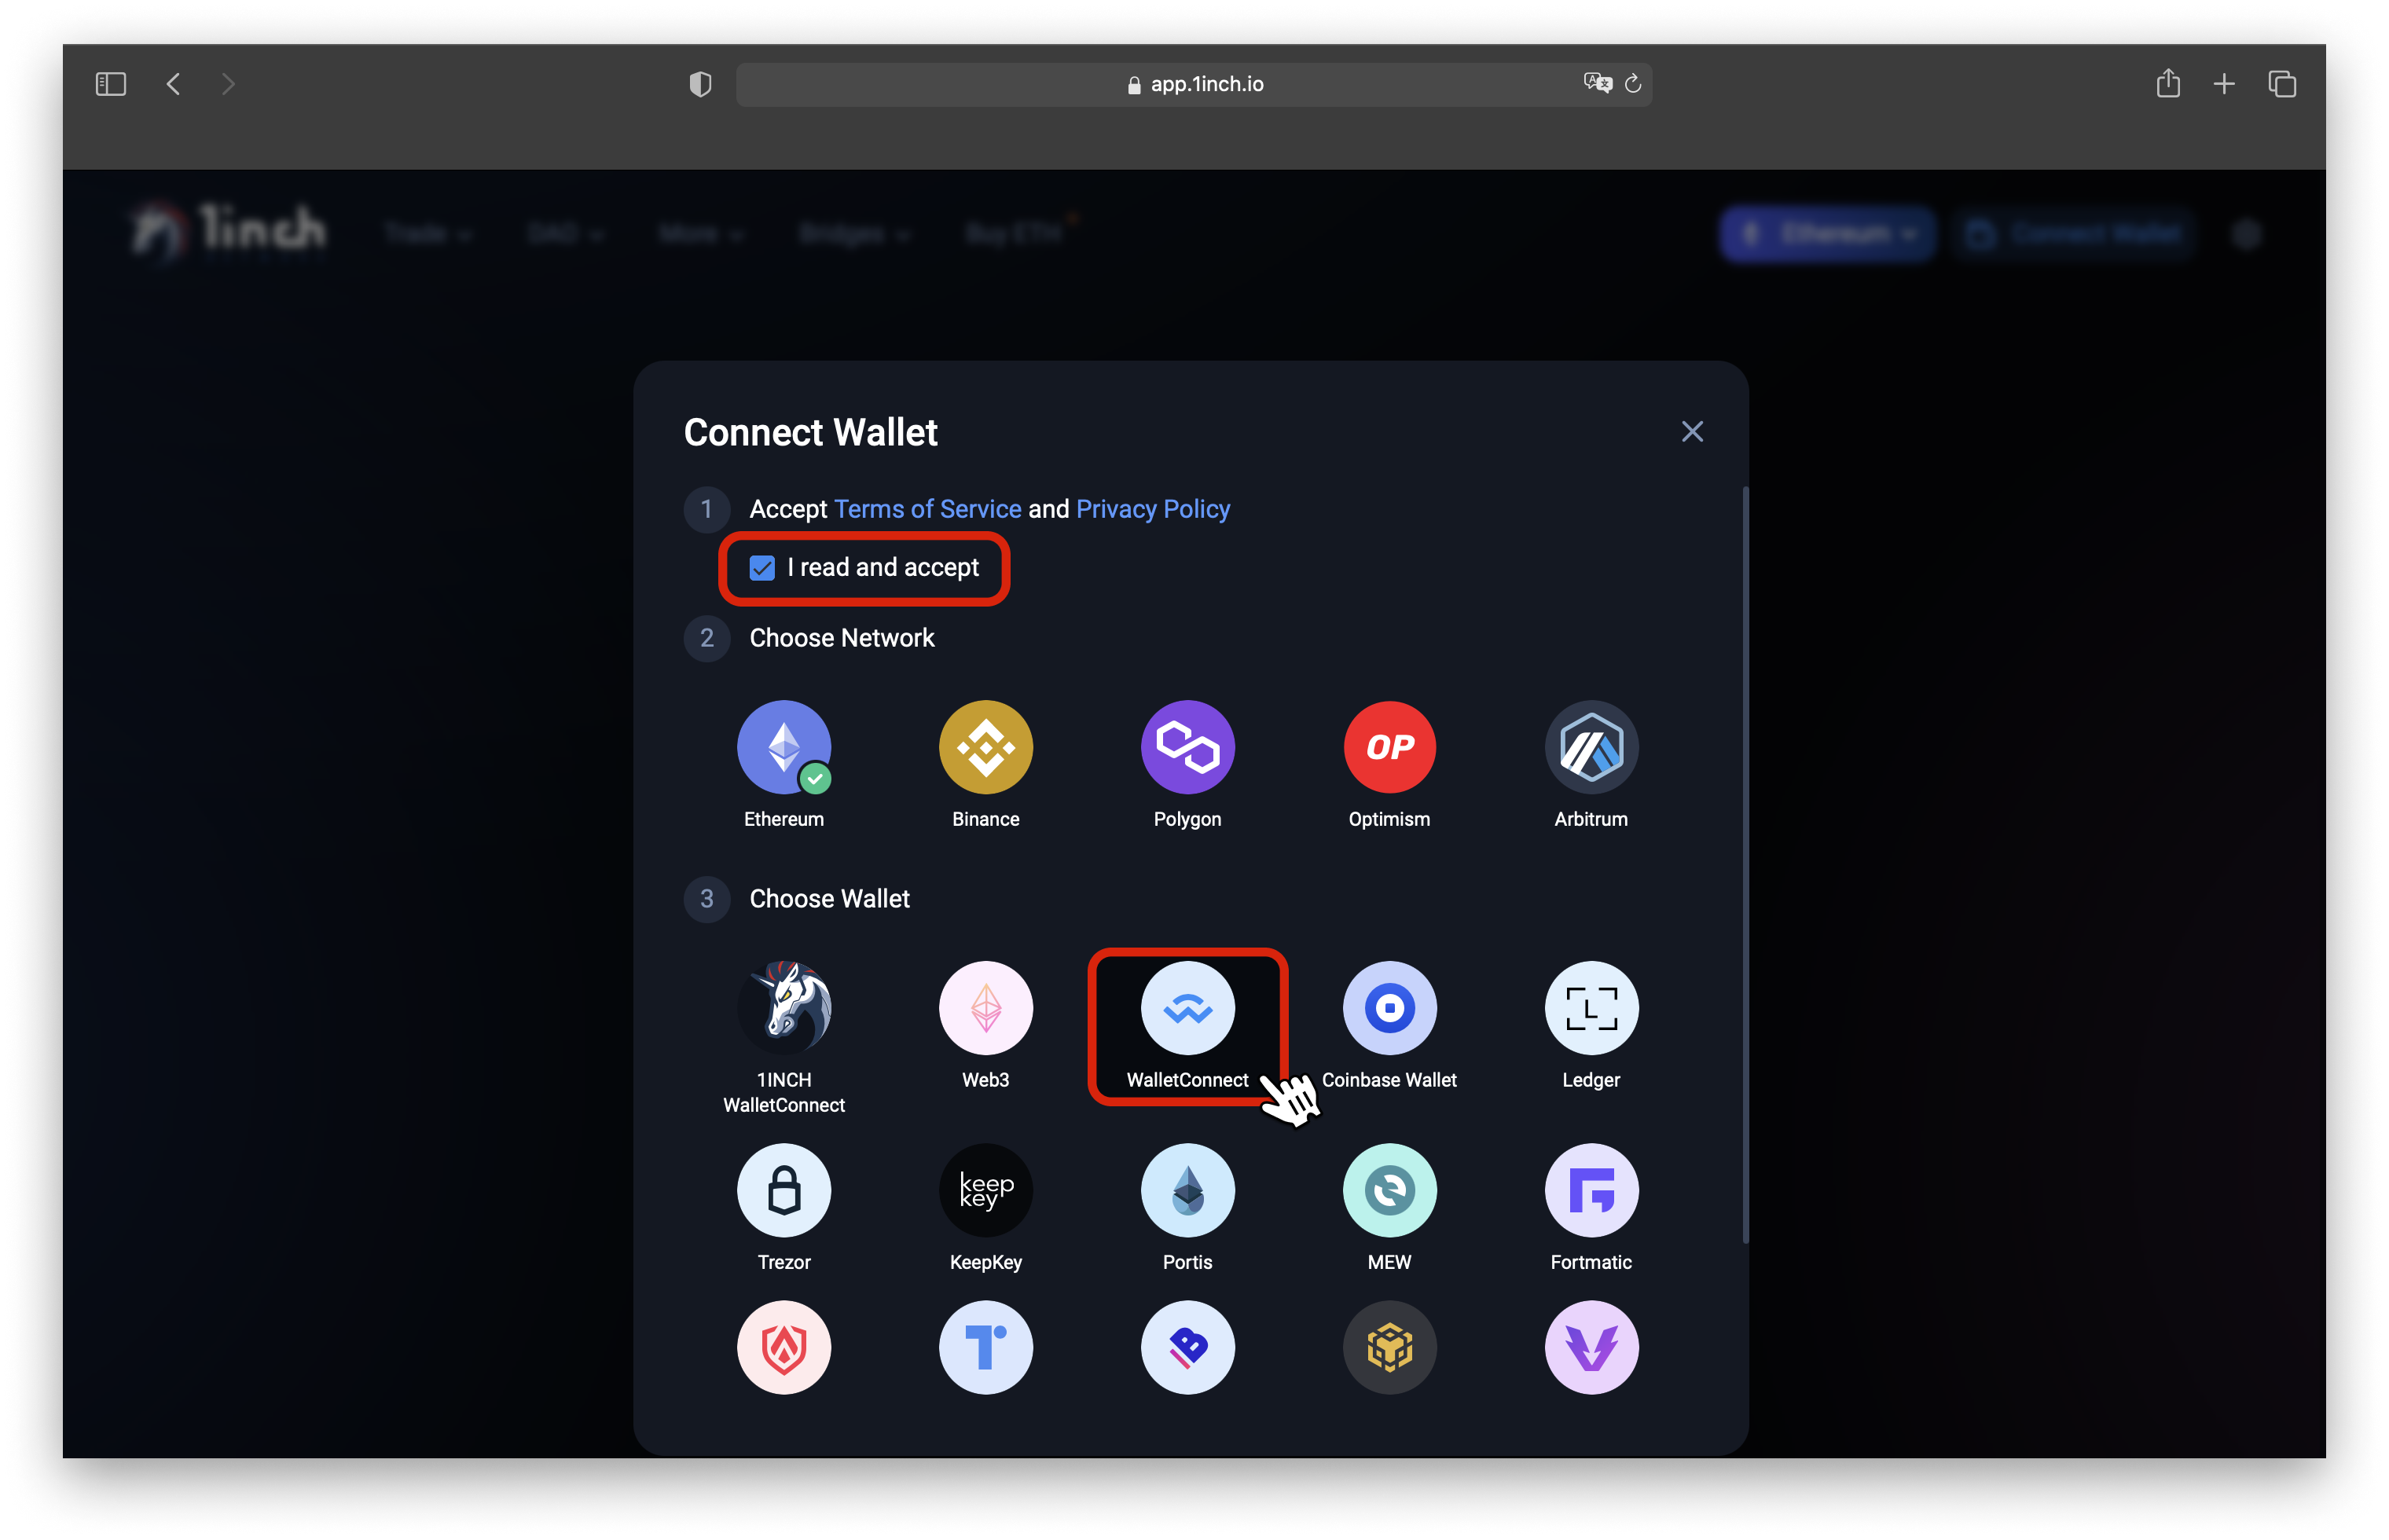Go back in Safari history
Viewport: 2389px width, 1540px height.
click(x=173, y=84)
